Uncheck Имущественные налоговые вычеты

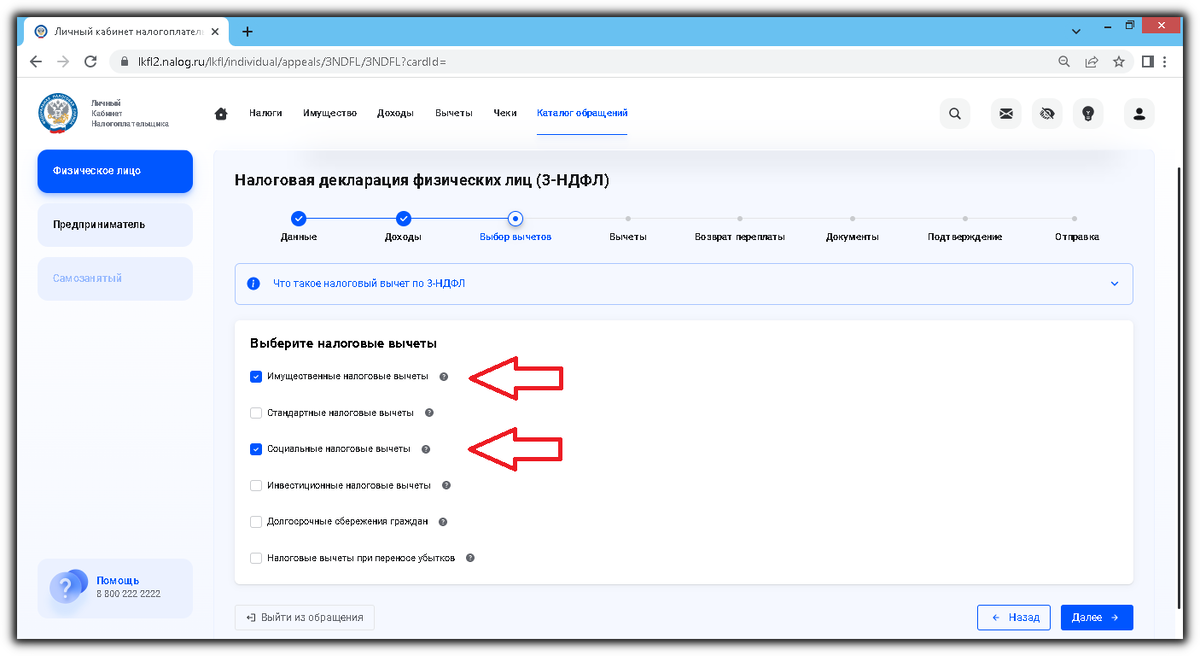pos(256,376)
